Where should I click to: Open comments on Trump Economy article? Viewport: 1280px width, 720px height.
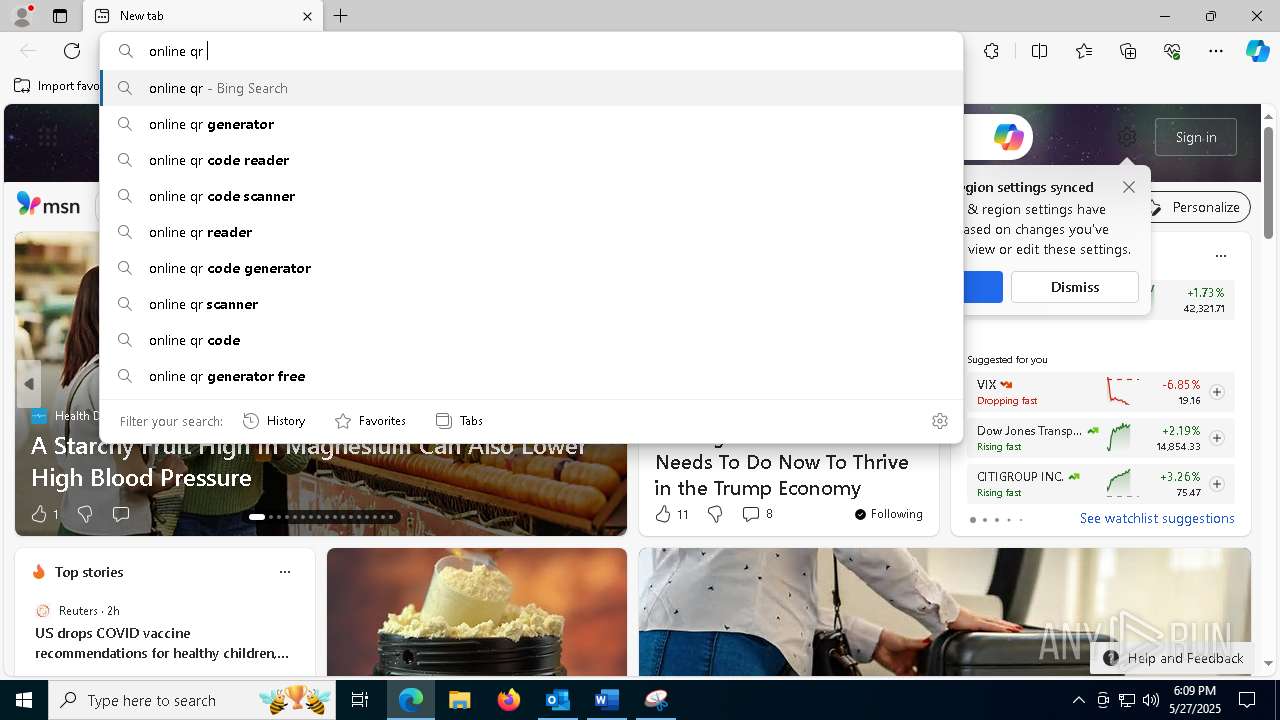point(757,514)
